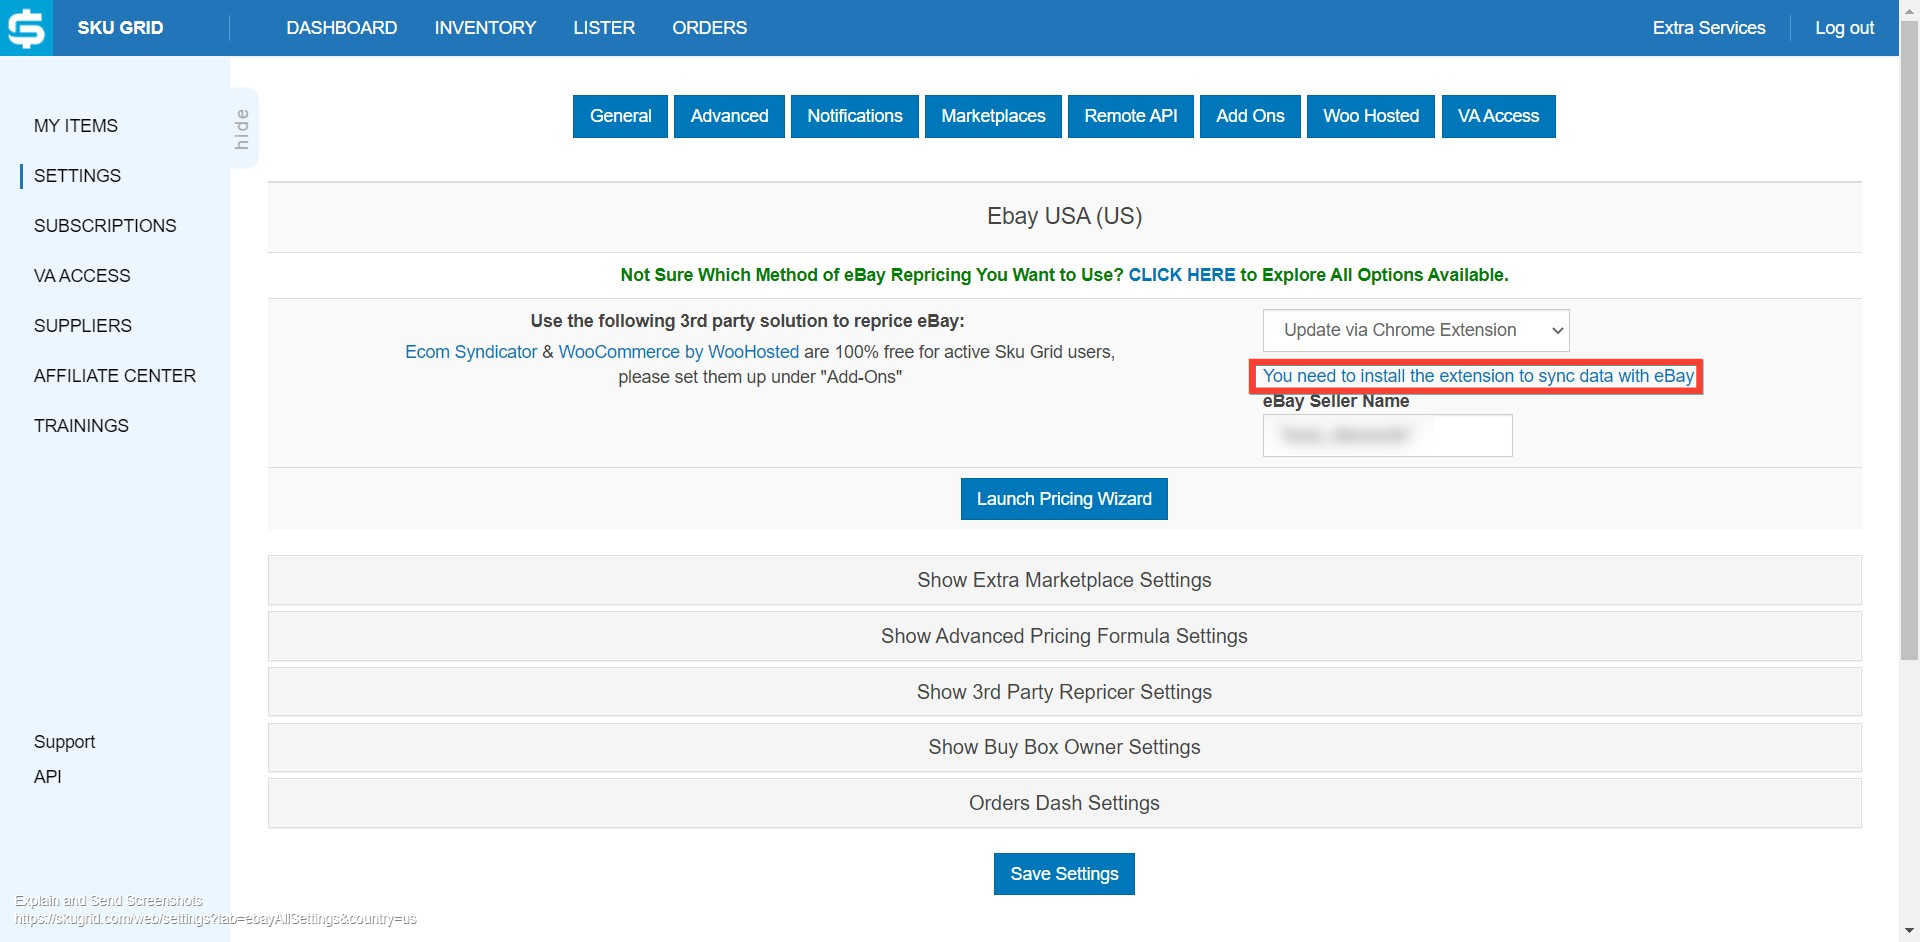Click the Ebay USA (US) heading
Image resolution: width=1920 pixels, height=942 pixels.
point(1064,216)
